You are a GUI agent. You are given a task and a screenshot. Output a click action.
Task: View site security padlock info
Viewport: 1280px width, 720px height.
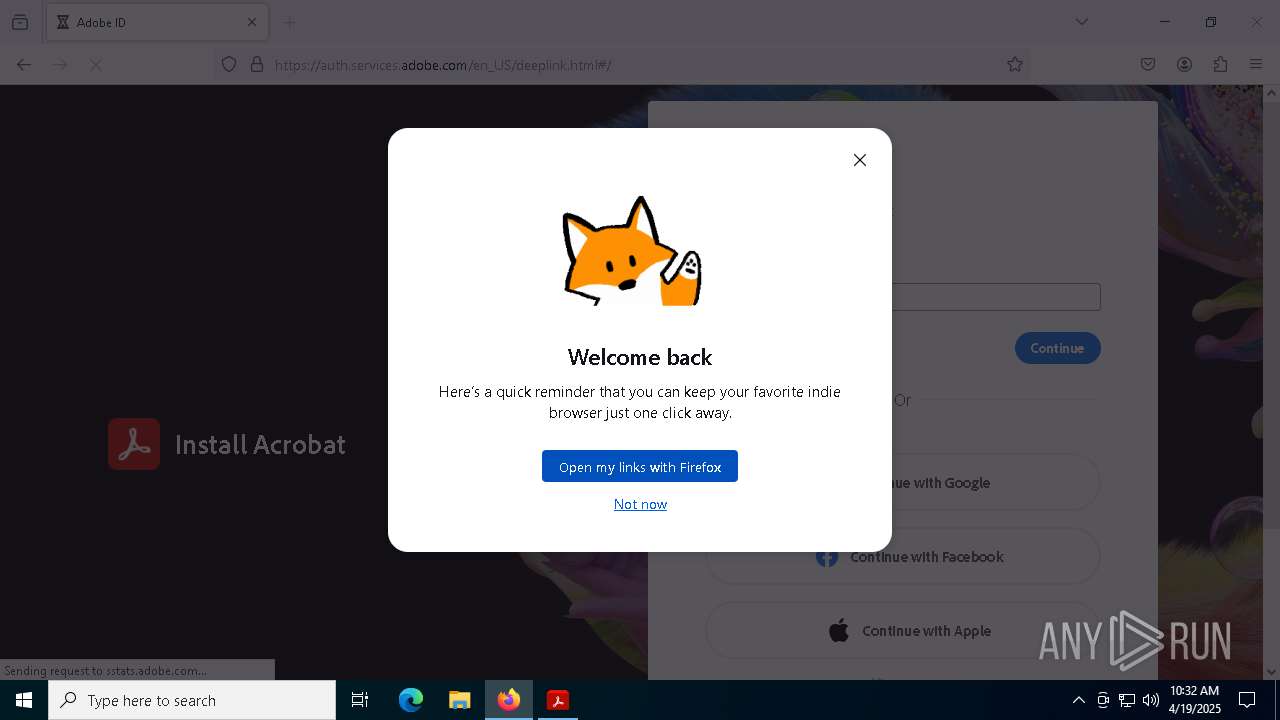coord(257,64)
